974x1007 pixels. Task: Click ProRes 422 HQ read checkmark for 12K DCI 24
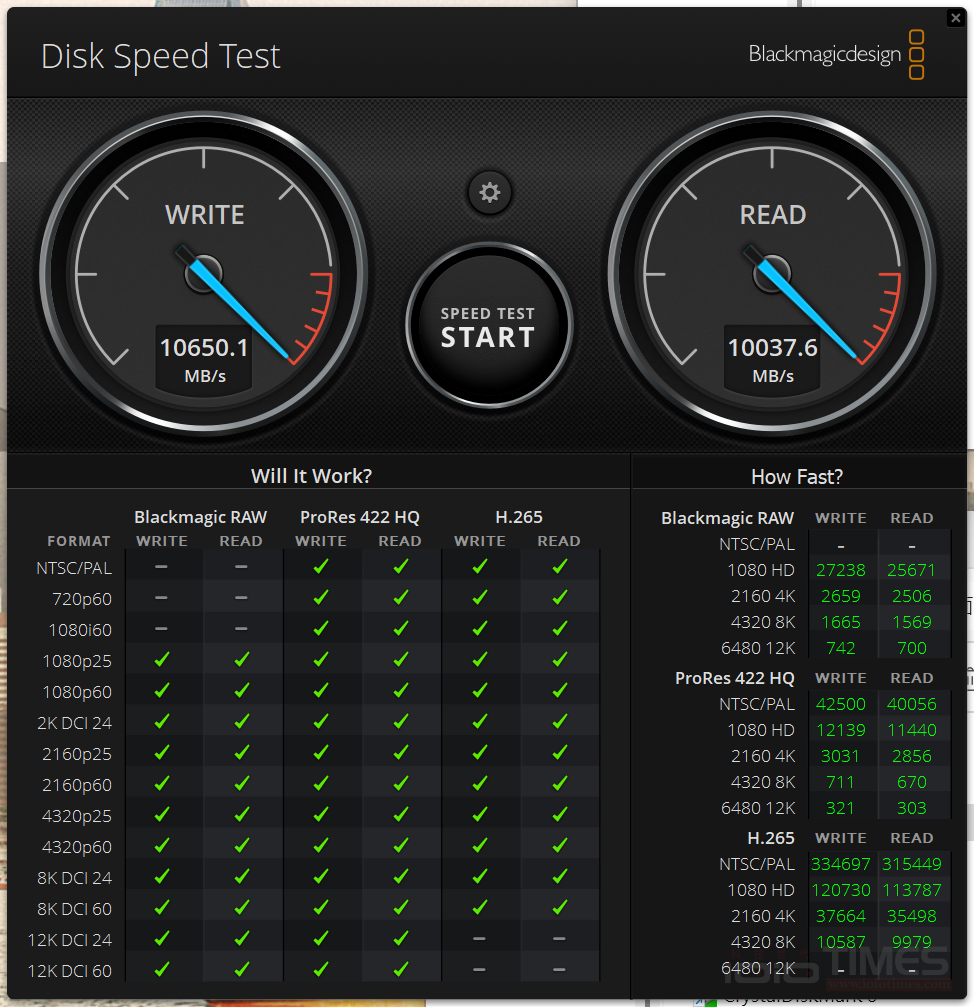(x=401, y=938)
